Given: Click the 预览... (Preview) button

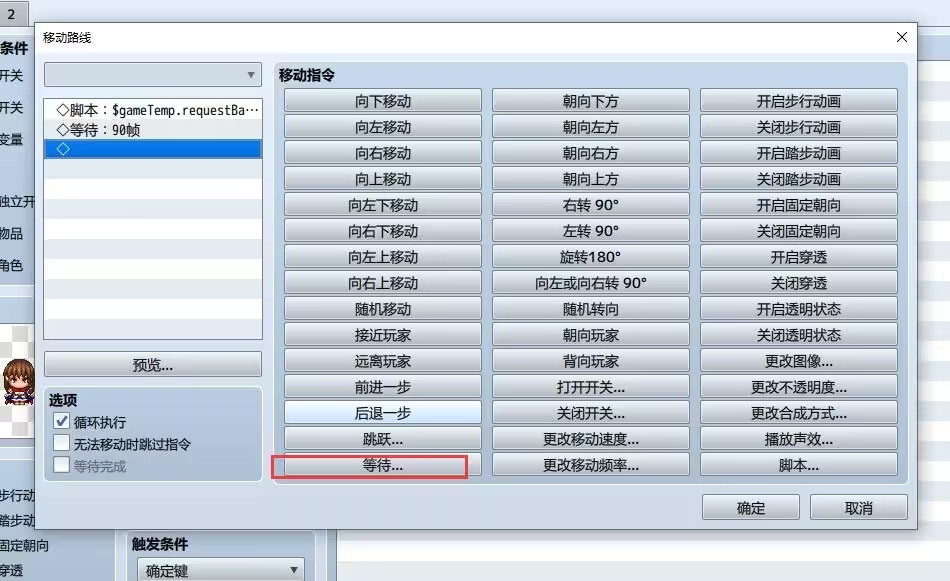Looking at the screenshot, I should coord(152,363).
